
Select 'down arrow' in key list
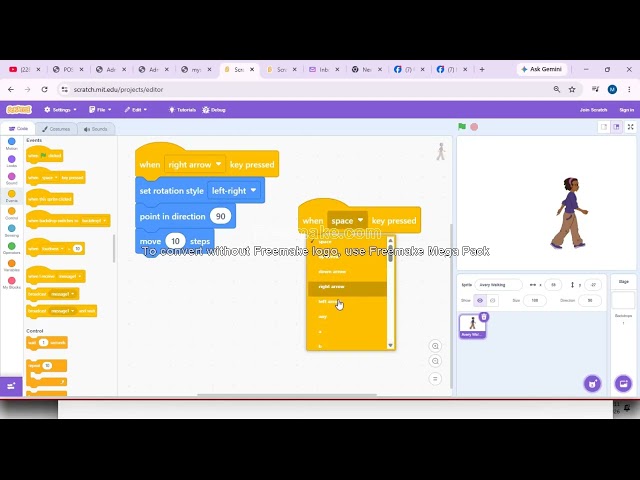point(347,271)
